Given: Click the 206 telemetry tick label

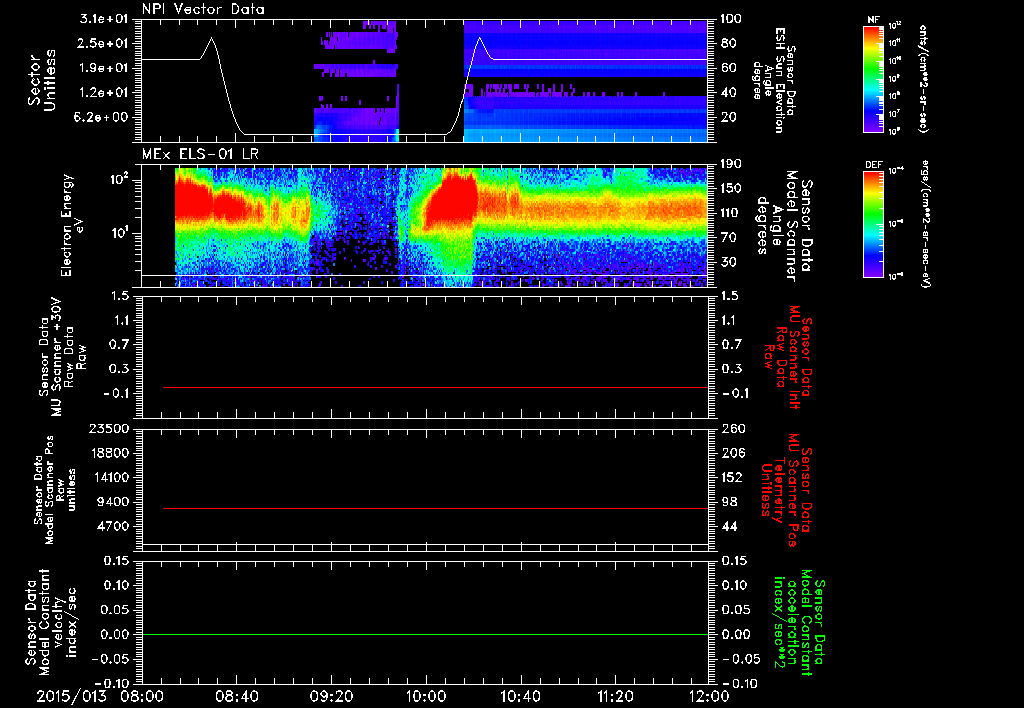Looking at the screenshot, I should tap(733, 453).
